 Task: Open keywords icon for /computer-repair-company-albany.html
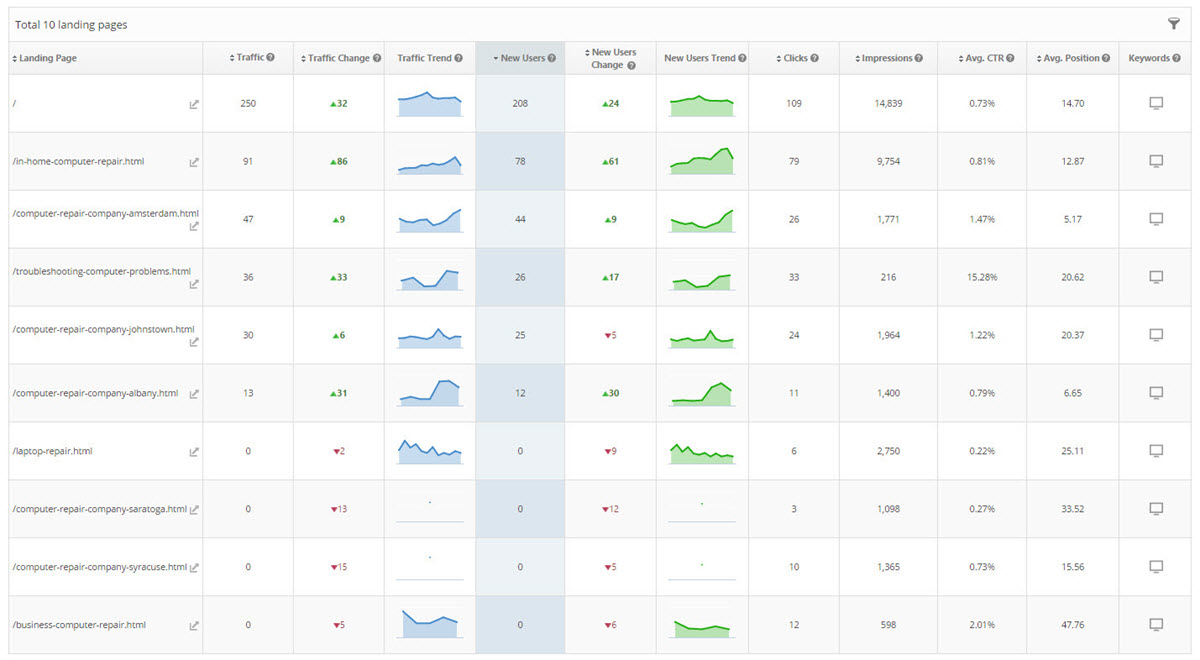click(x=1156, y=393)
